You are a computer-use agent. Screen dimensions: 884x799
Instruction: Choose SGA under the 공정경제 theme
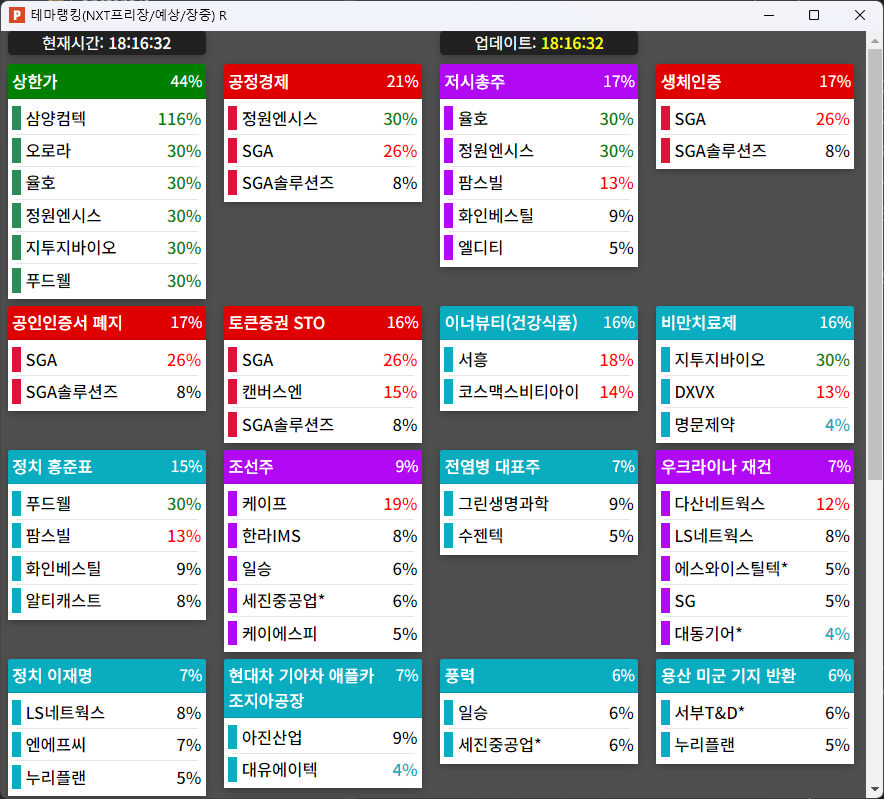[x=323, y=151]
